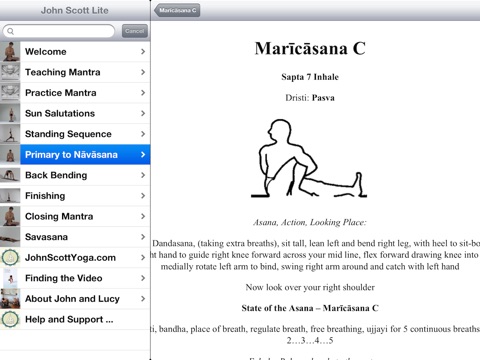Click the Primary to Nāvāsana thumbnail
The width and height of the screenshot is (480, 360).
10,155
